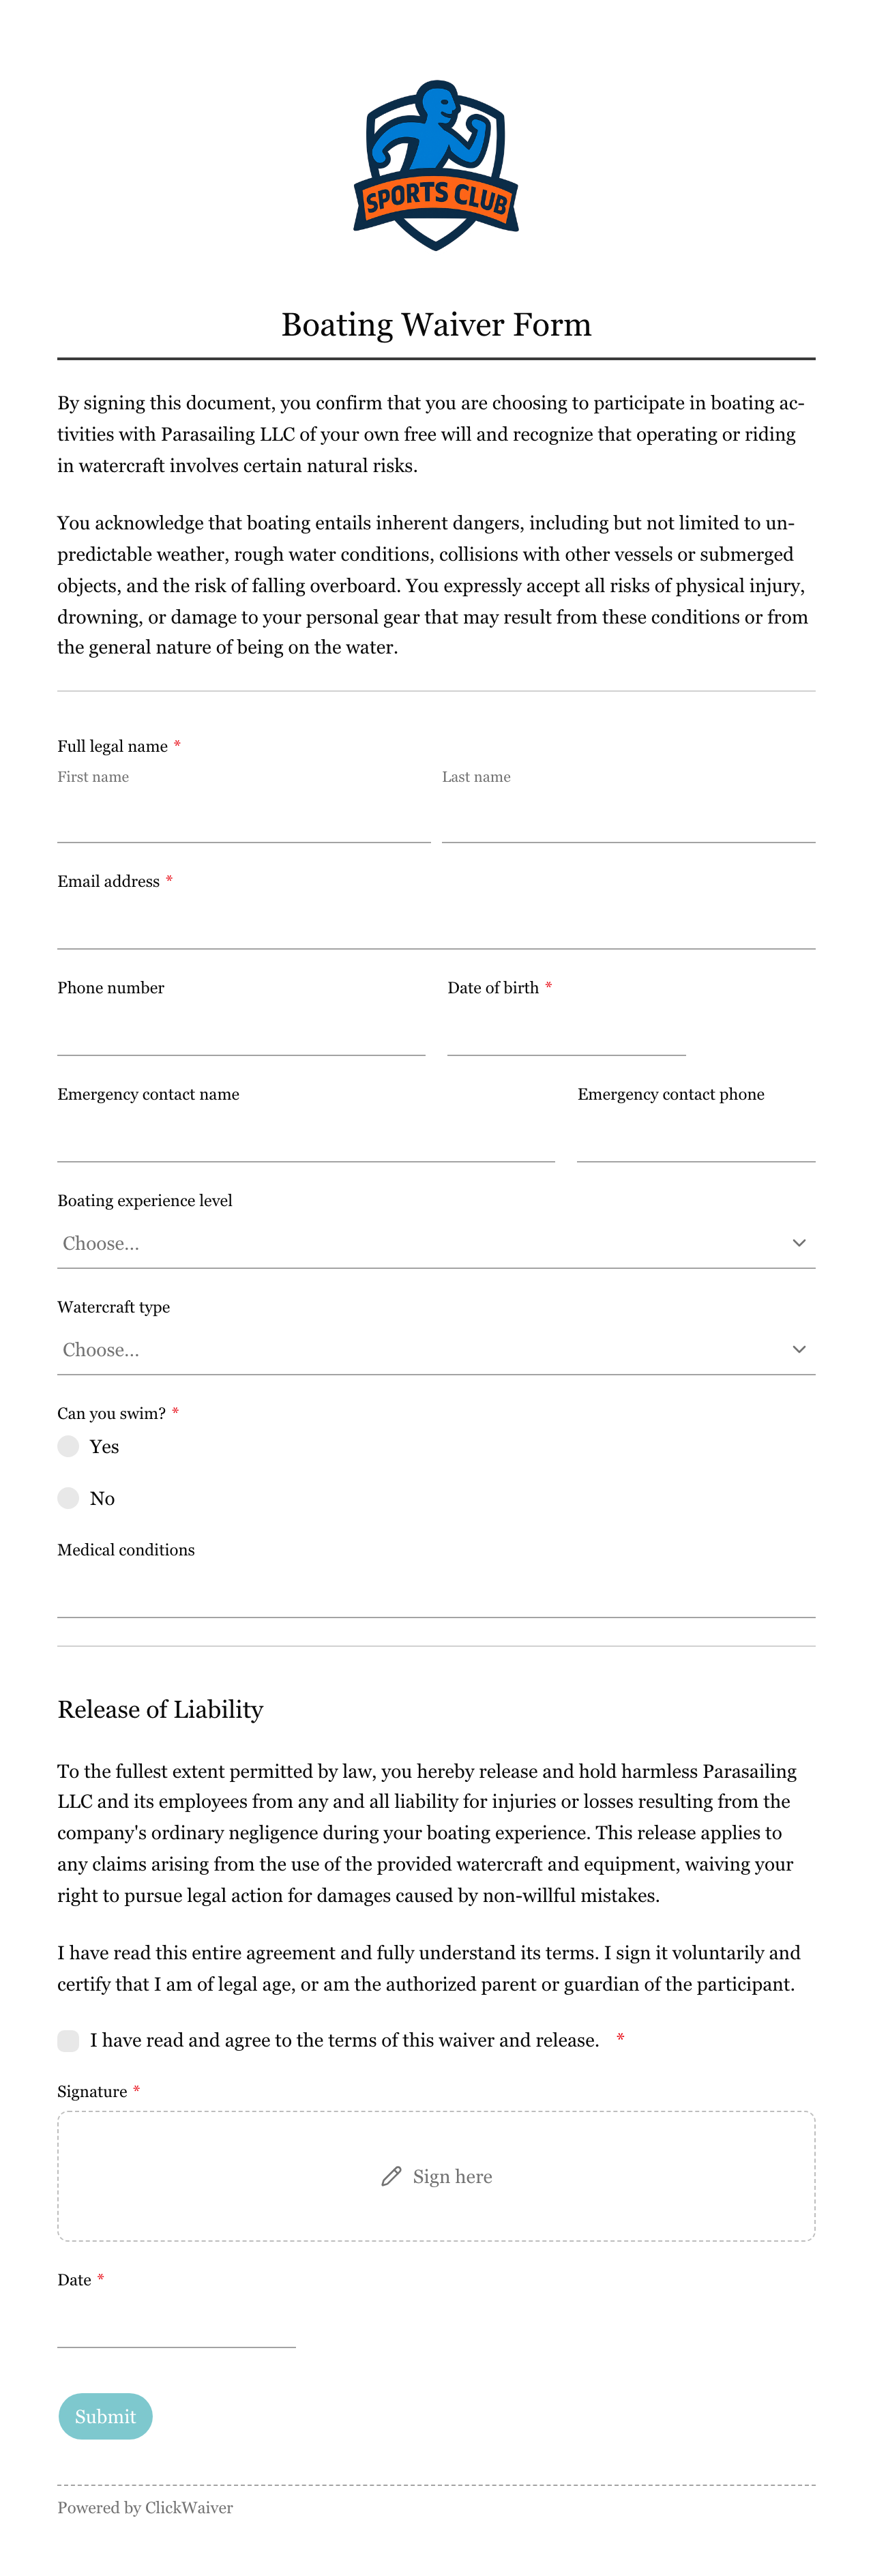
Task: Click the Sign here signature area
Action: point(436,2176)
